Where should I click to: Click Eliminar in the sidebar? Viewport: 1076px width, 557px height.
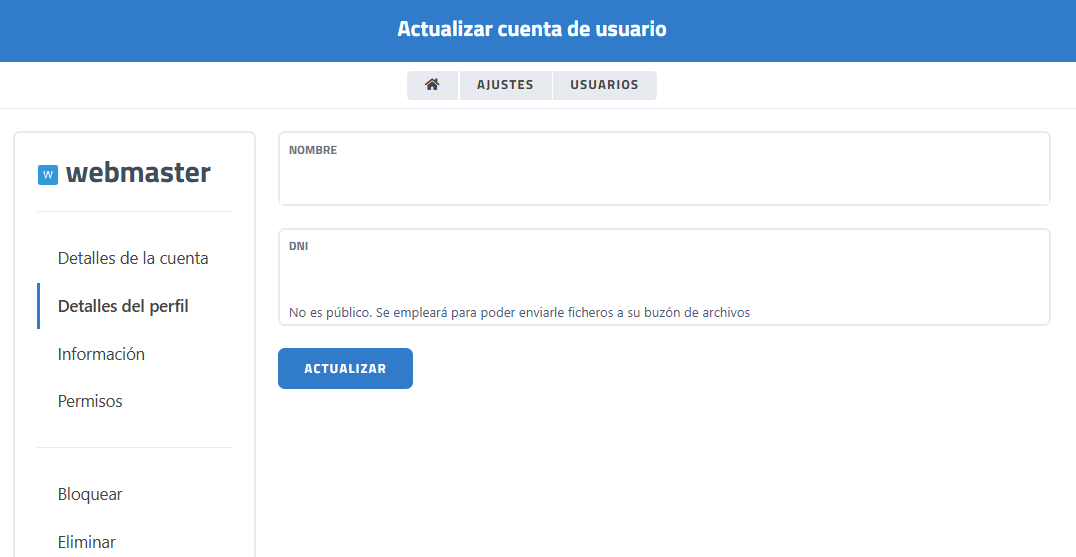click(x=87, y=542)
